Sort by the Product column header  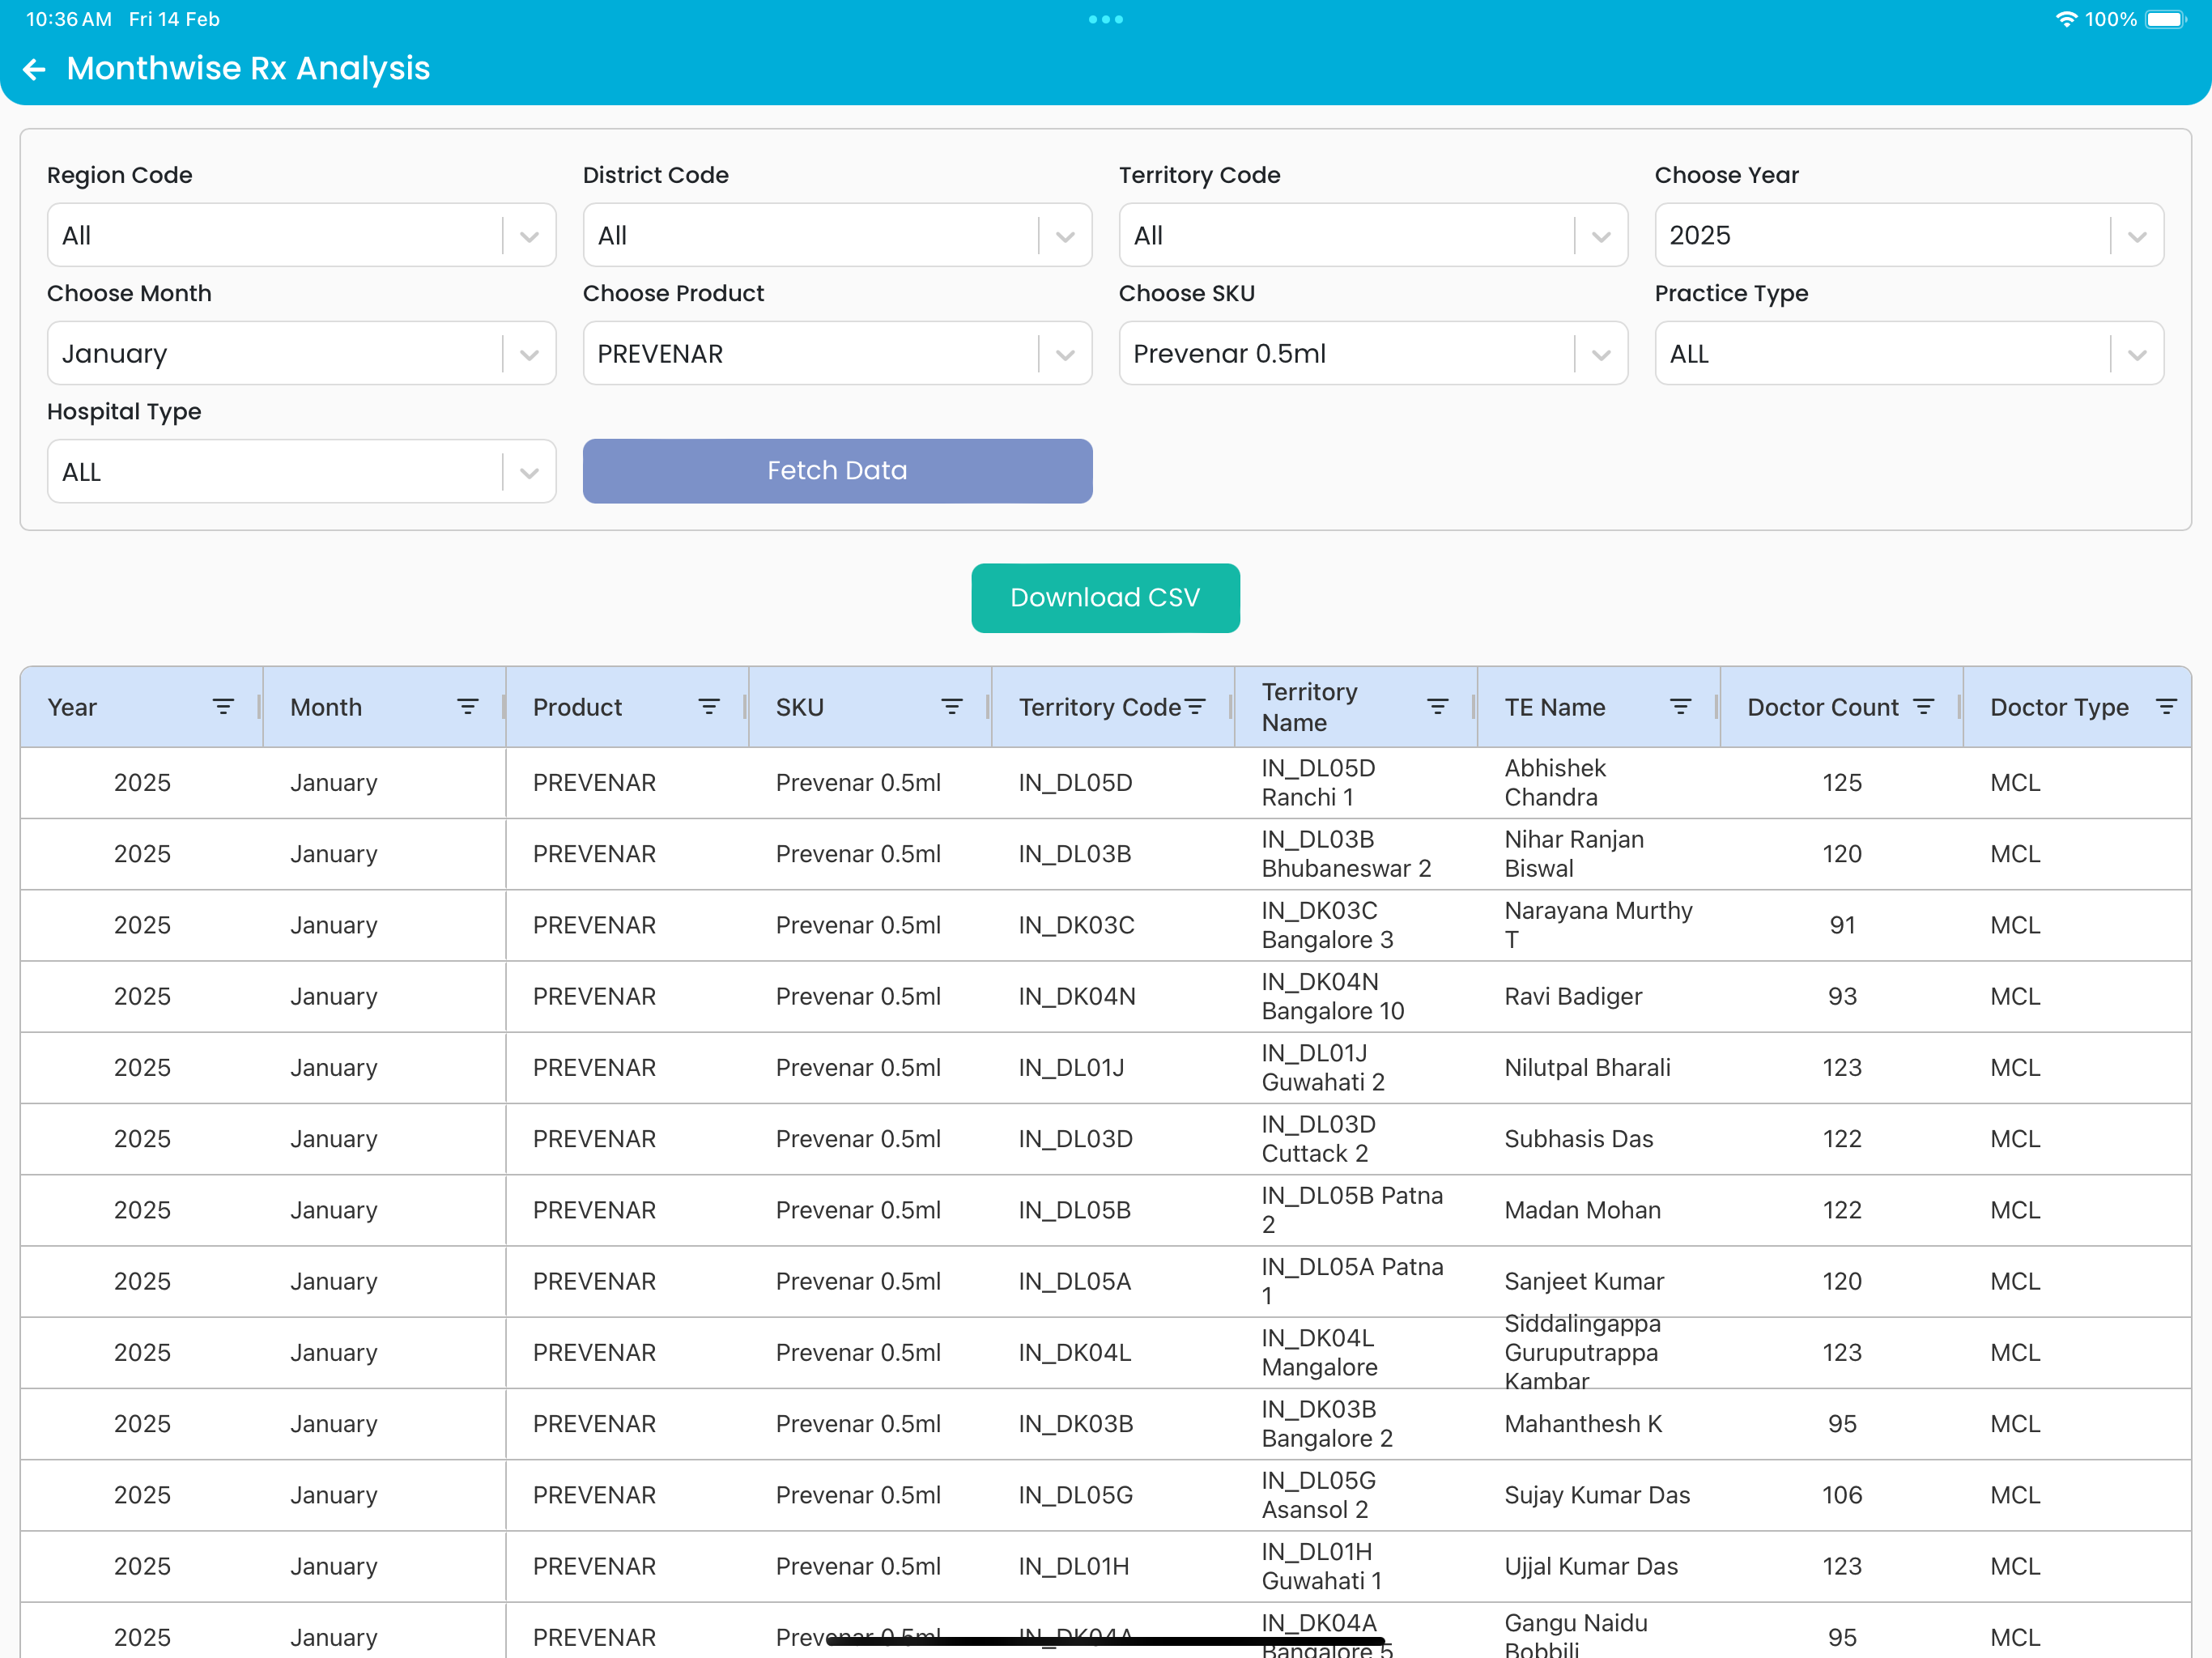point(577,707)
